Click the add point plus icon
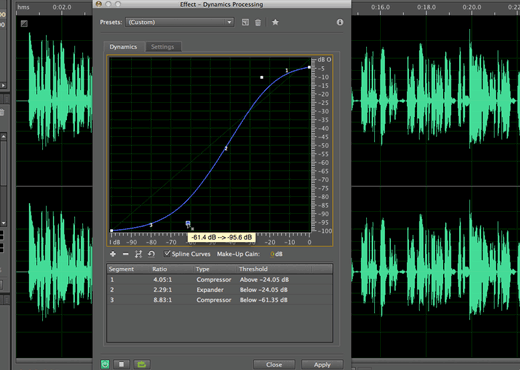This screenshot has height=370, width=520. [x=113, y=254]
